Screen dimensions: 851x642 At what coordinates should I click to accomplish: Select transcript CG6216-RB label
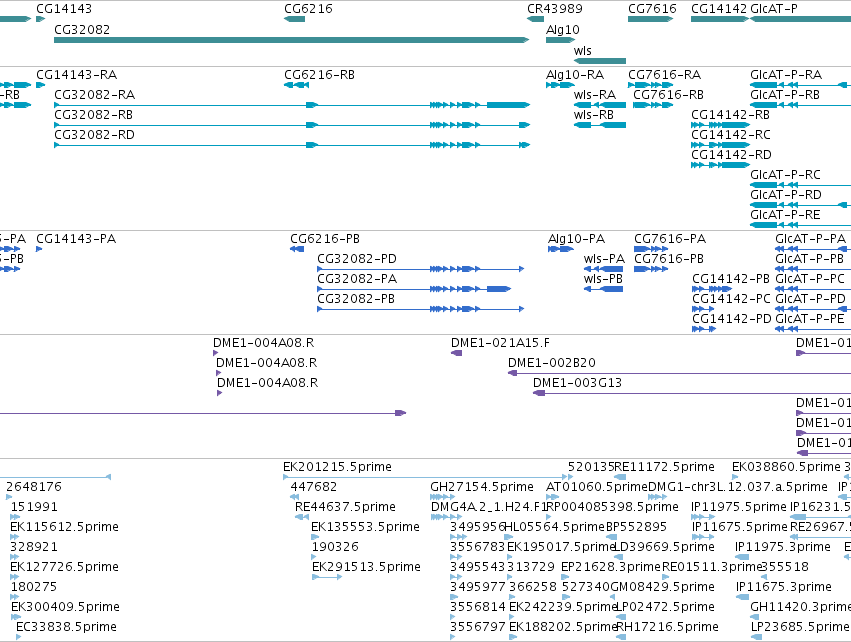coord(320,75)
